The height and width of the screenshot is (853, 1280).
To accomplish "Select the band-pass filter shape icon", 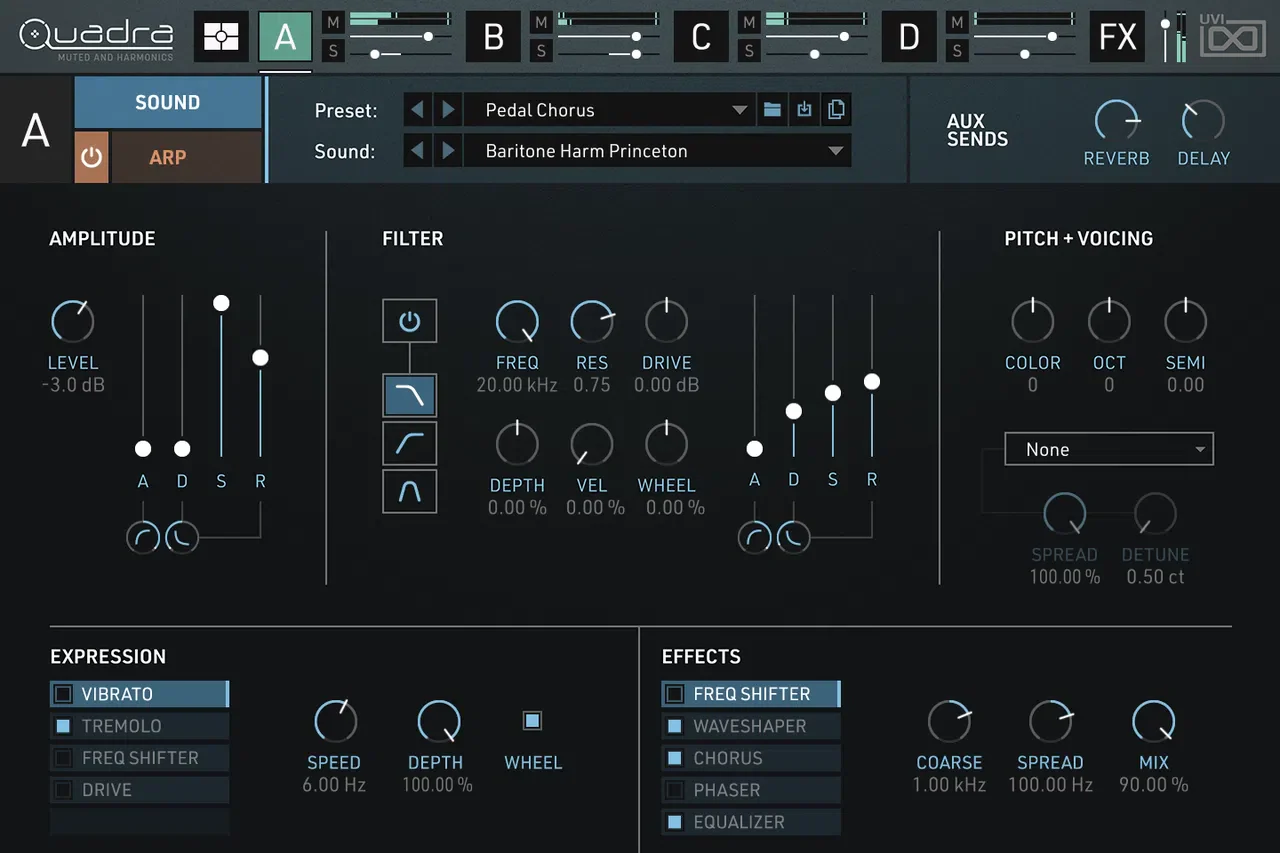I will tap(410, 491).
